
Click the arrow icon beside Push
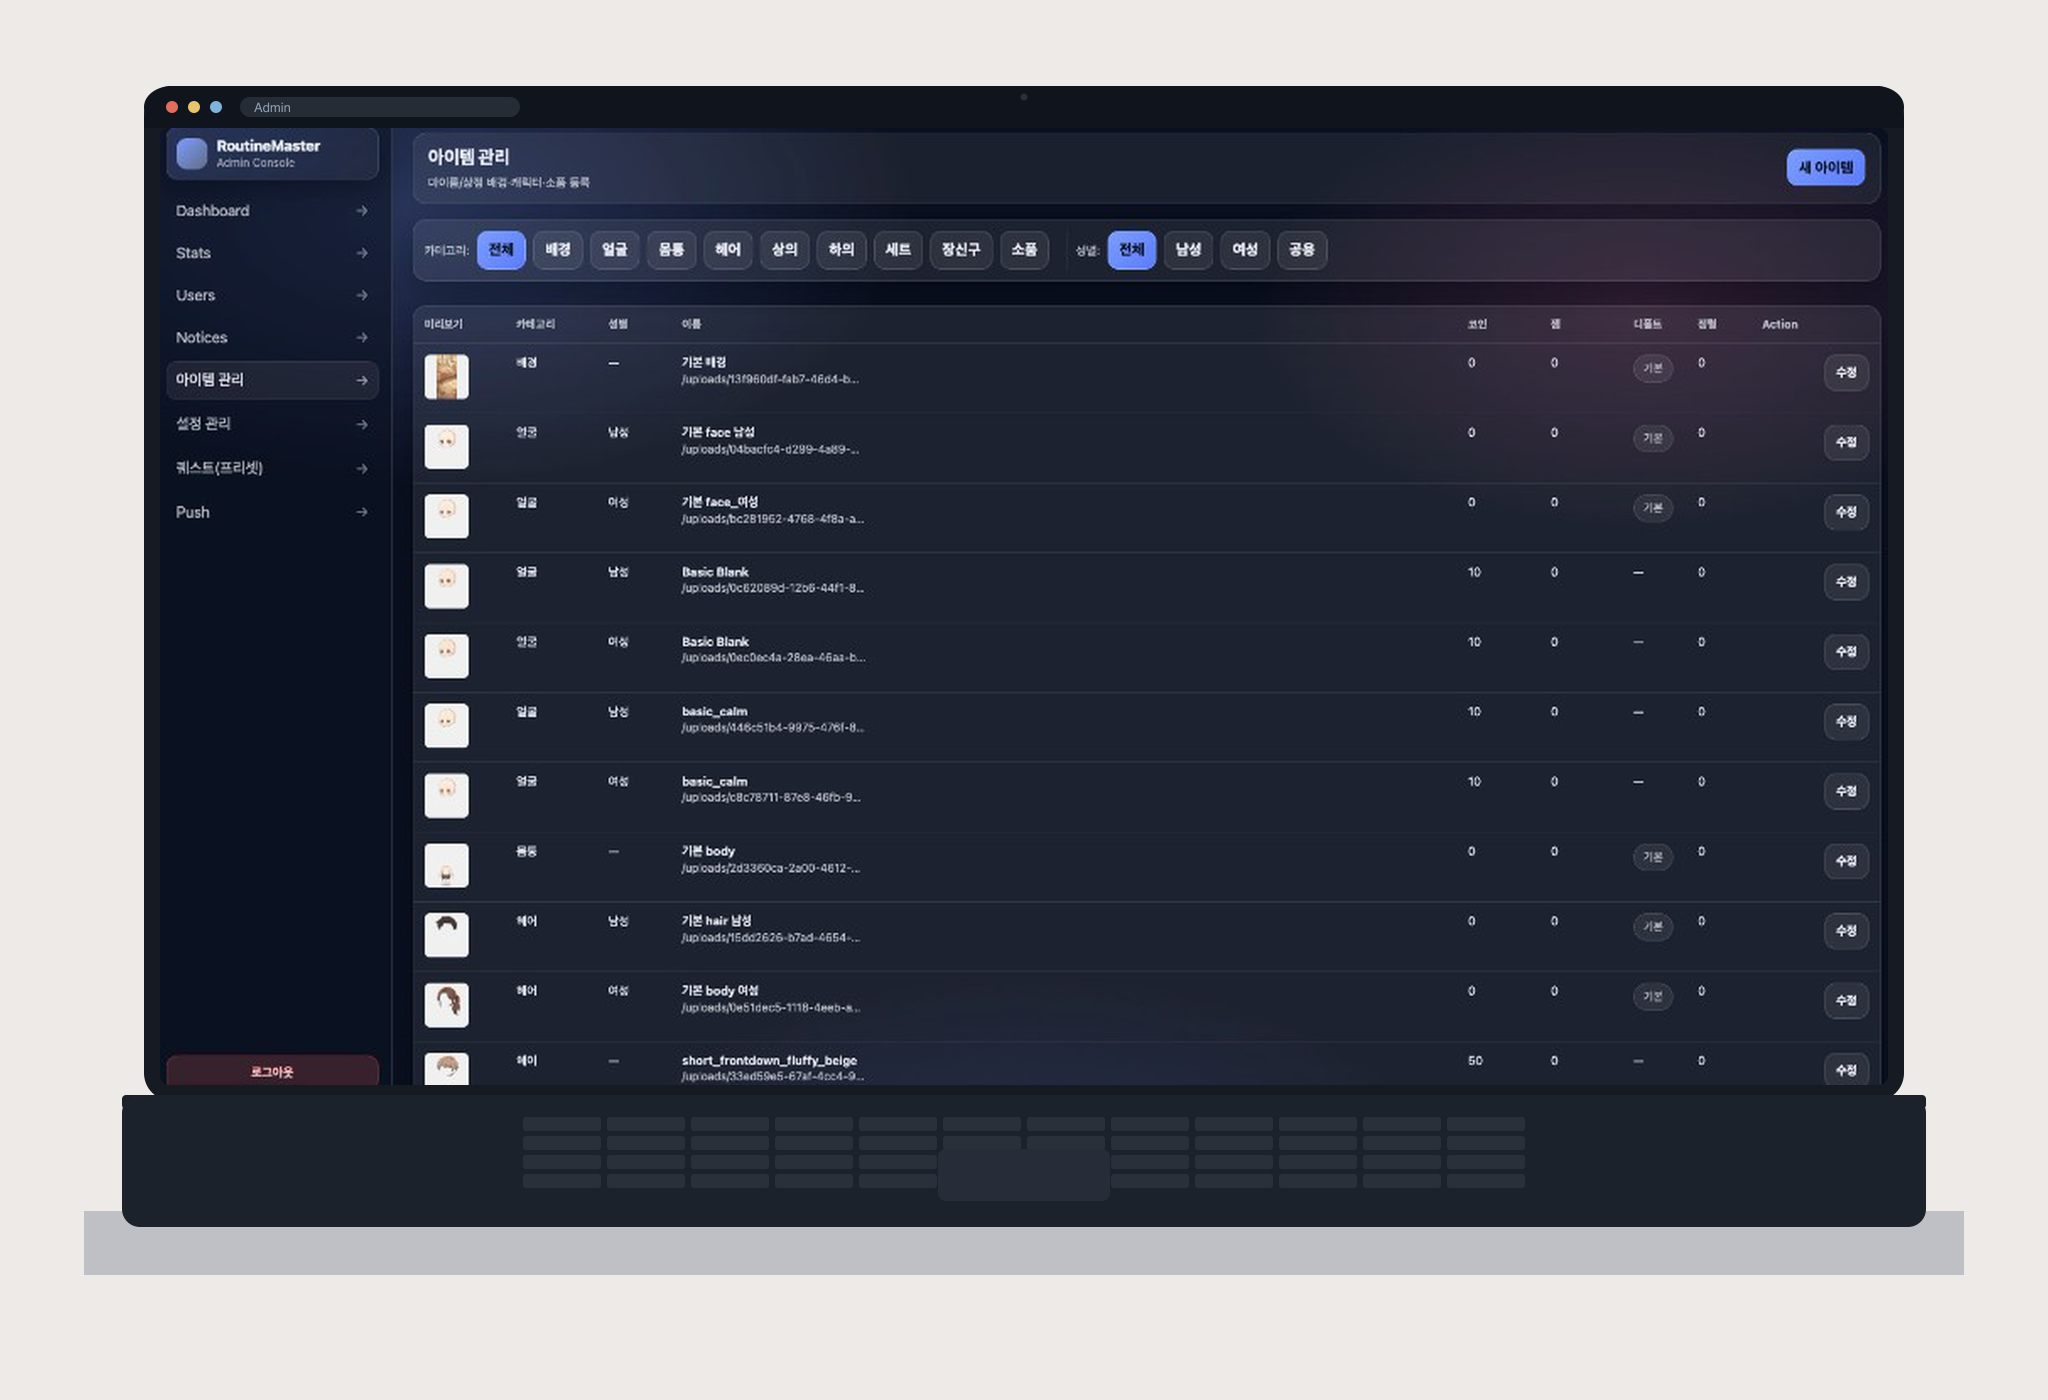362,512
